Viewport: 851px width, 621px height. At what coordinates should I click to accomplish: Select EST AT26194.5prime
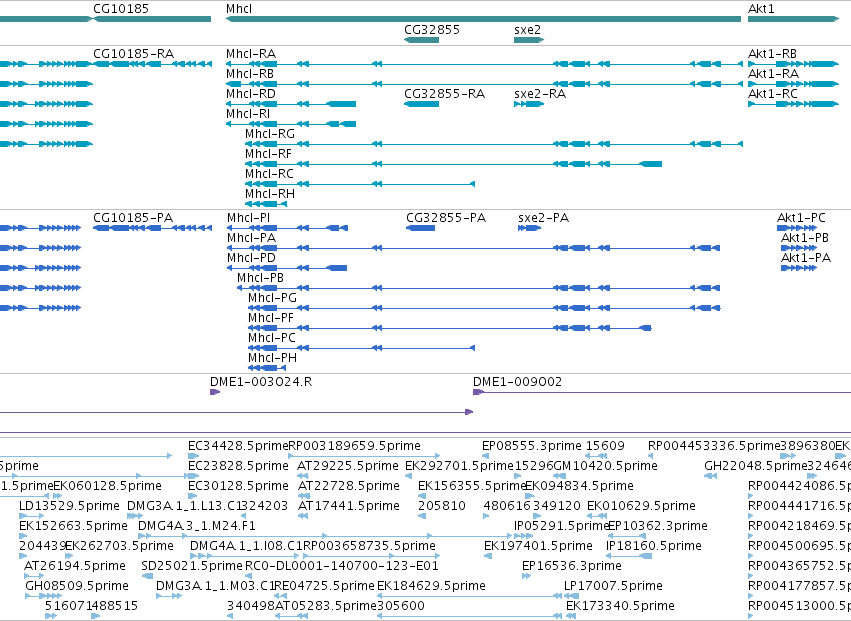34,576
